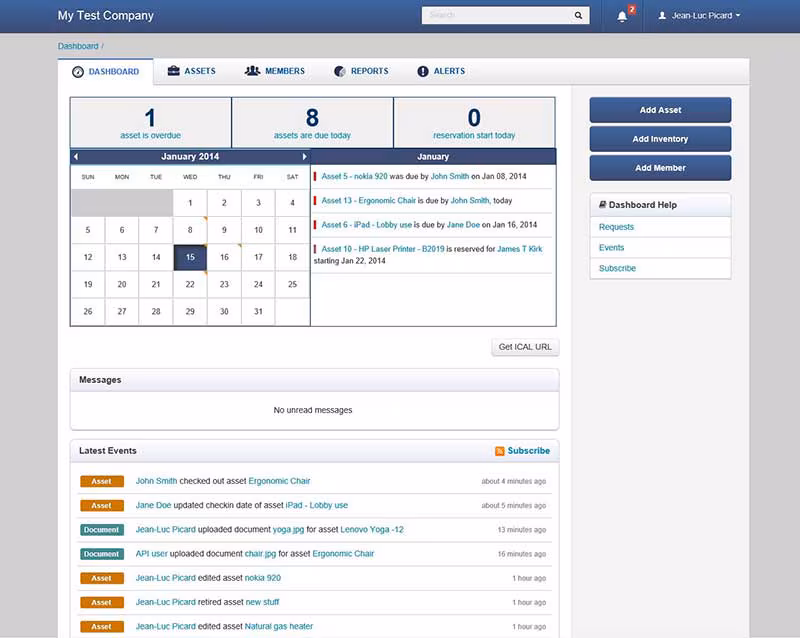Image resolution: width=800 pixels, height=638 pixels.
Task: Open the Asset 13 - Ergonomic Chair link
Action: pyautogui.click(x=368, y=201)
